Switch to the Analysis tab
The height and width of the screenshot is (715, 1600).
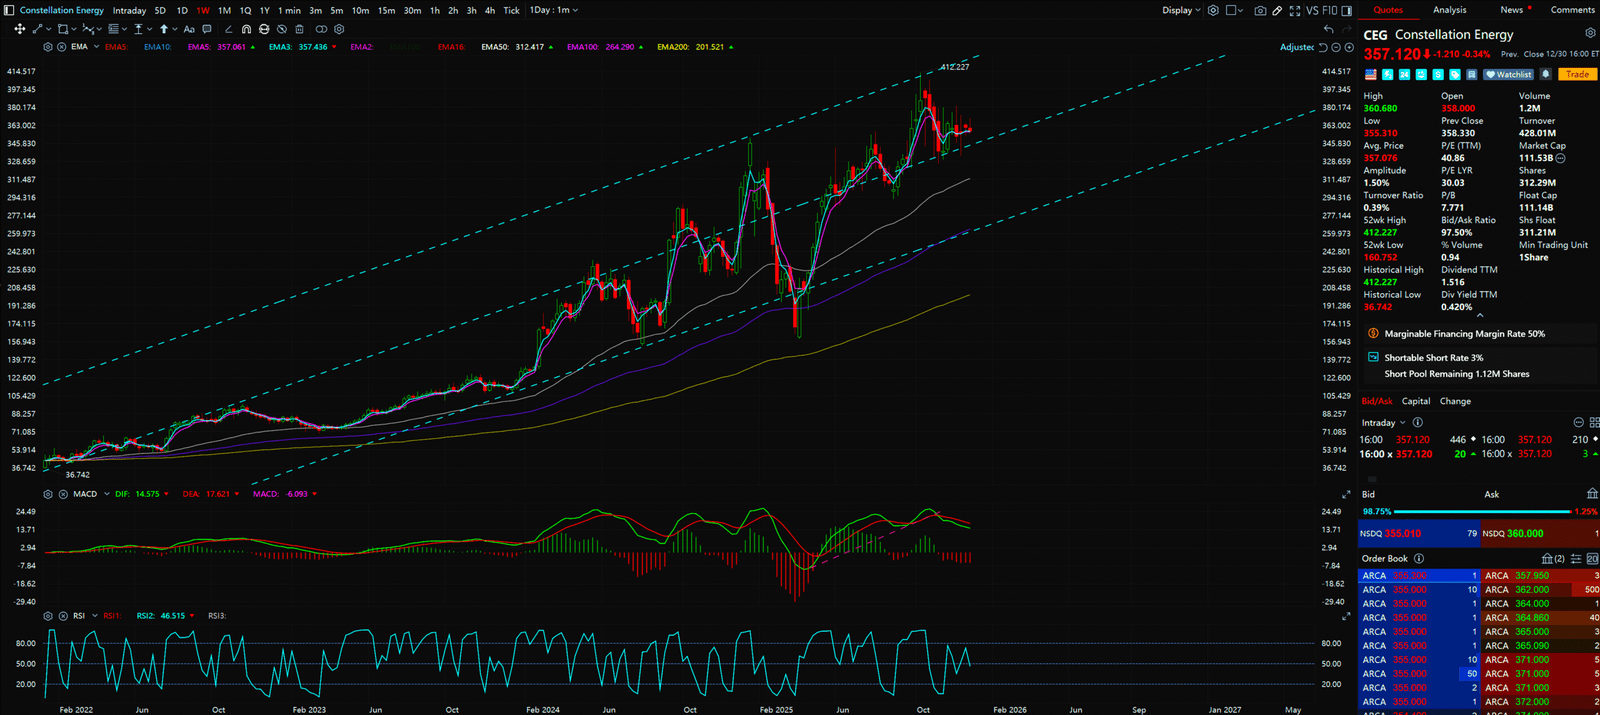[x=1449, y=10]
